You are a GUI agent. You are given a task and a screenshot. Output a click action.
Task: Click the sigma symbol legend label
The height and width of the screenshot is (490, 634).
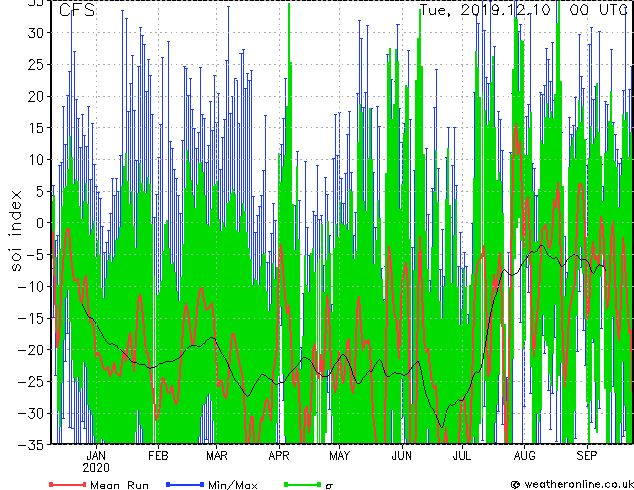click(x=329, y=486)
